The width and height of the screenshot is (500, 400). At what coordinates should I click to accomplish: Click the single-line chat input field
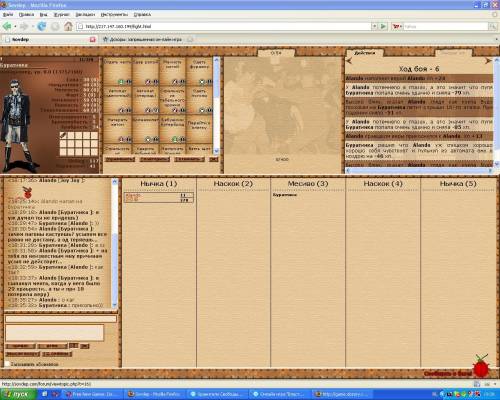[x=61, y=319]
